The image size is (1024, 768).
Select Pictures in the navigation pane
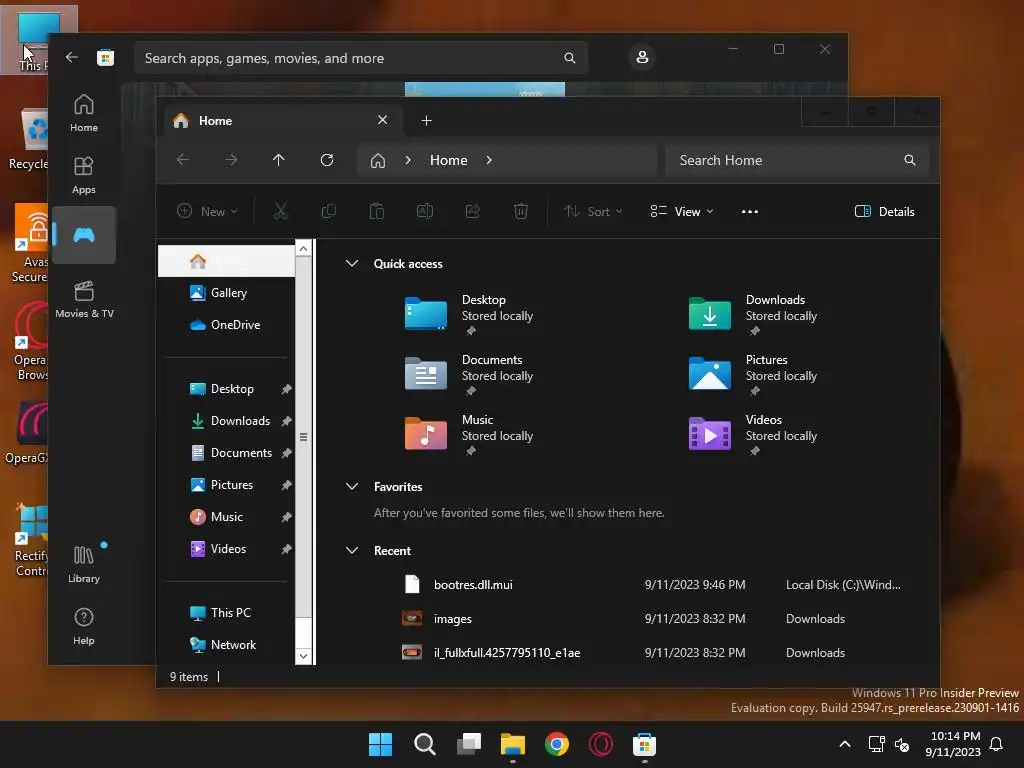(226, 485)
